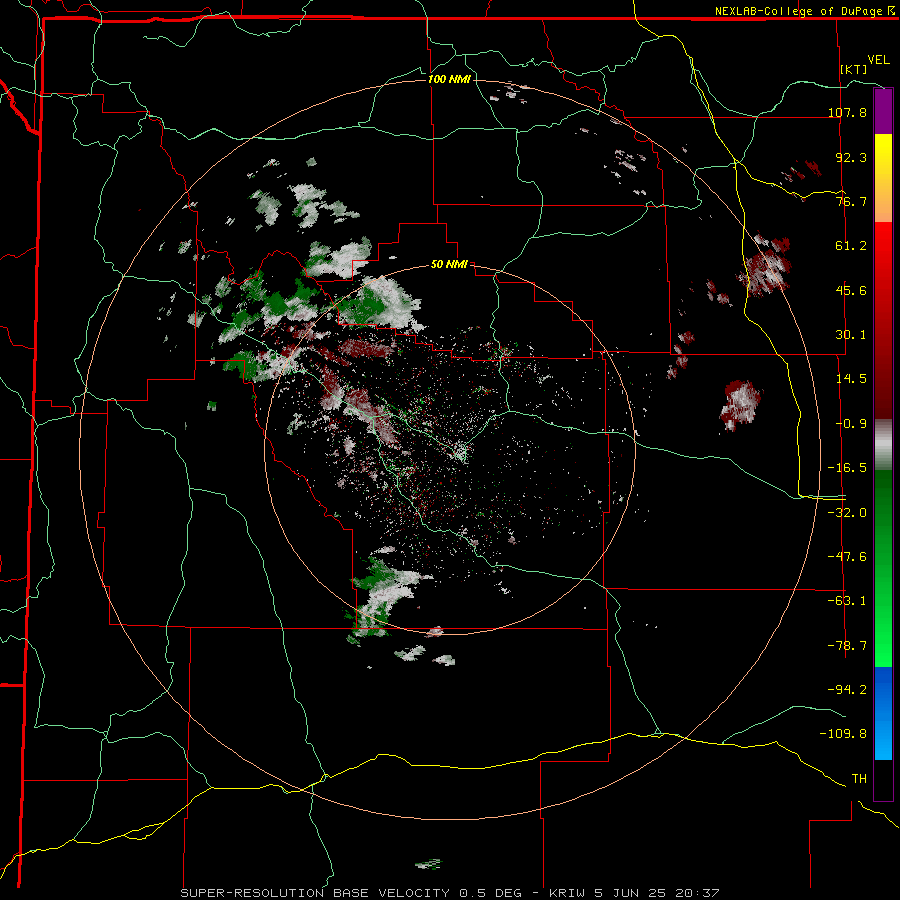
Task: Click the [KT] units label
Action: pos(854,69)
